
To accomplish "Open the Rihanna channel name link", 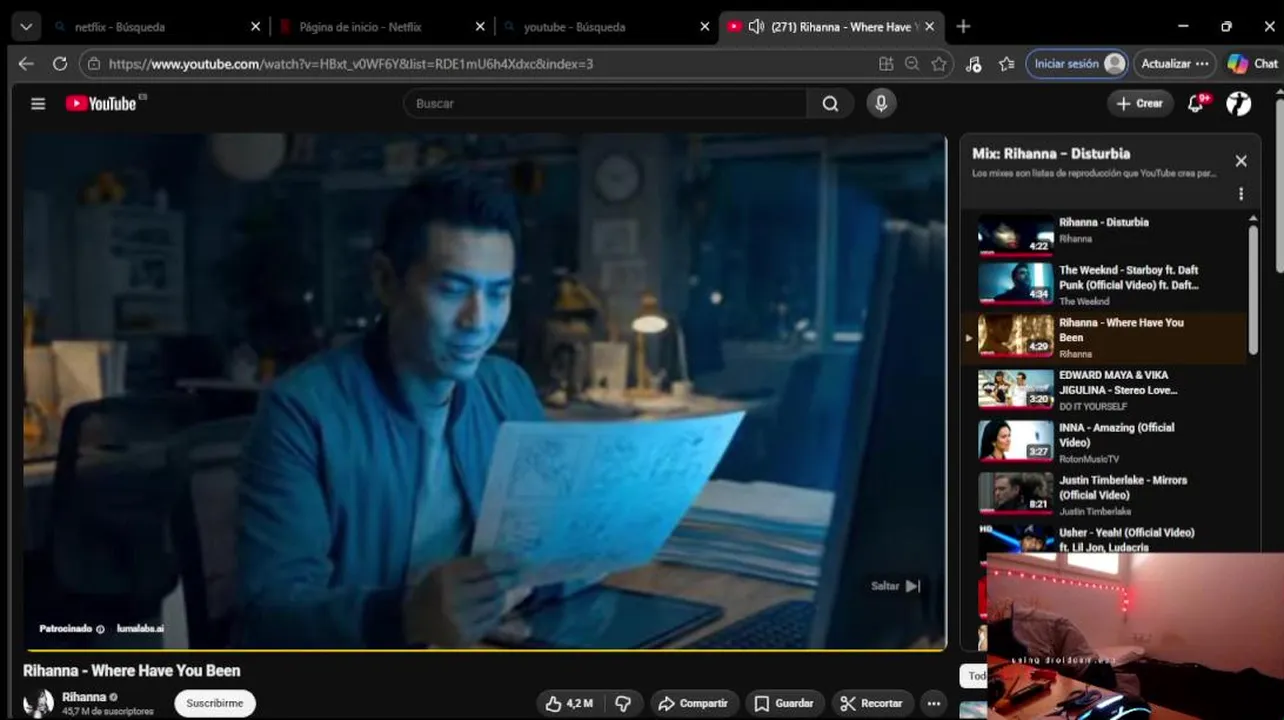I will click(x=84, y=697).
